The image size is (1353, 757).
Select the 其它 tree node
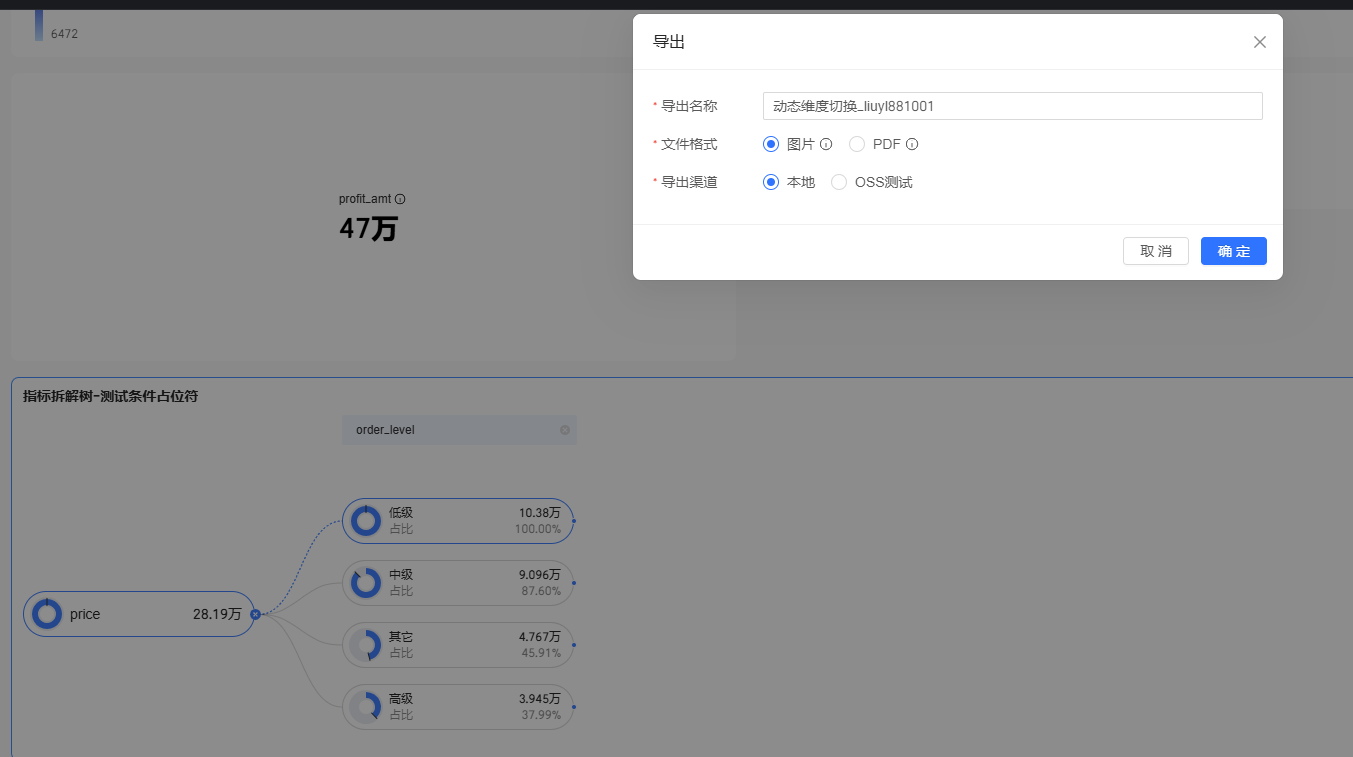click(458, 645)
